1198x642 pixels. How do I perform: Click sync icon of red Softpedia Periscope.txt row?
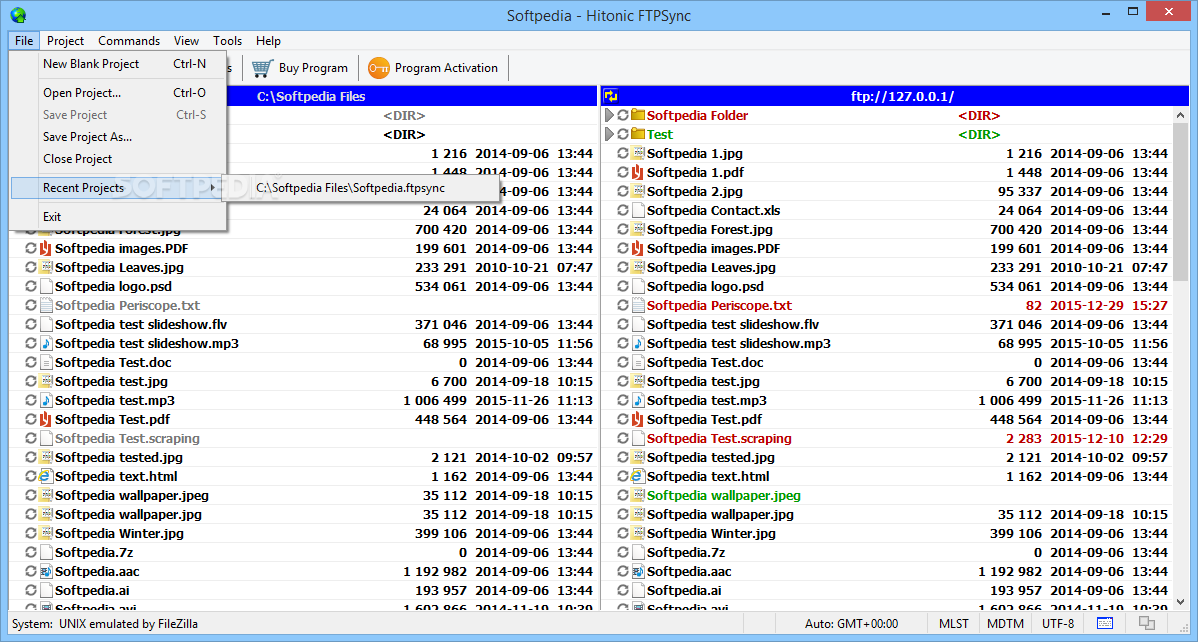pyautogui.click(x=623, y=306)
